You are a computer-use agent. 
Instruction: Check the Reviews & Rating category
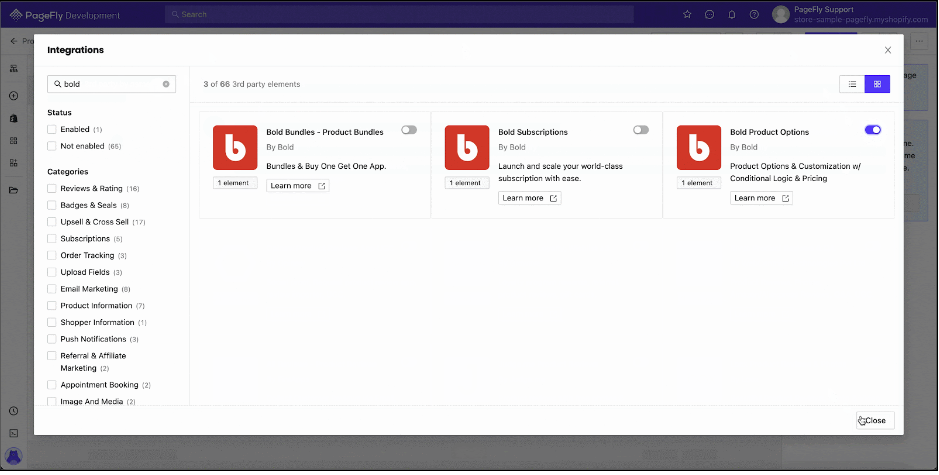coord(52,189)
